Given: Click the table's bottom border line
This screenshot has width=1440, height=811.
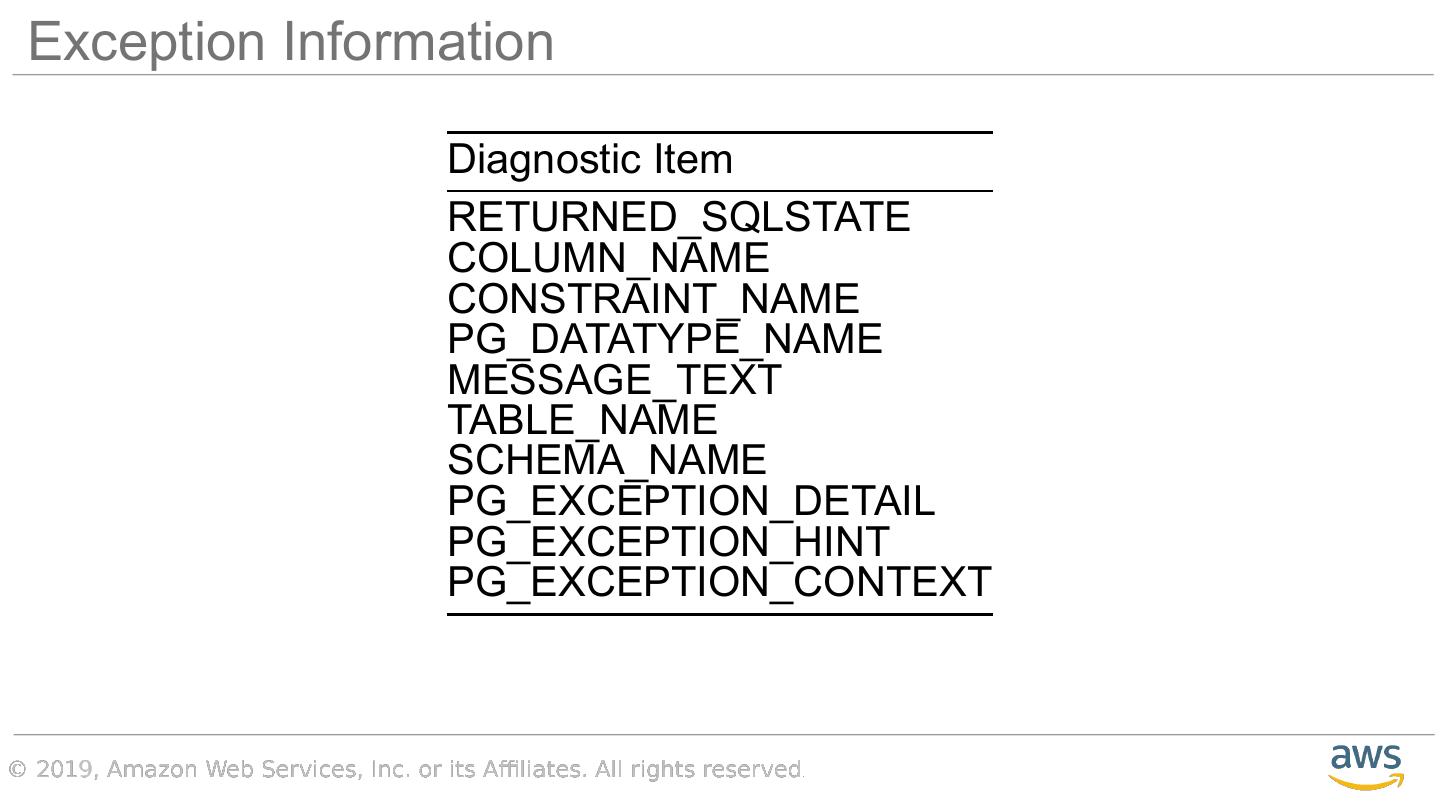Looking at the screenshot, I should coord(719,614).
